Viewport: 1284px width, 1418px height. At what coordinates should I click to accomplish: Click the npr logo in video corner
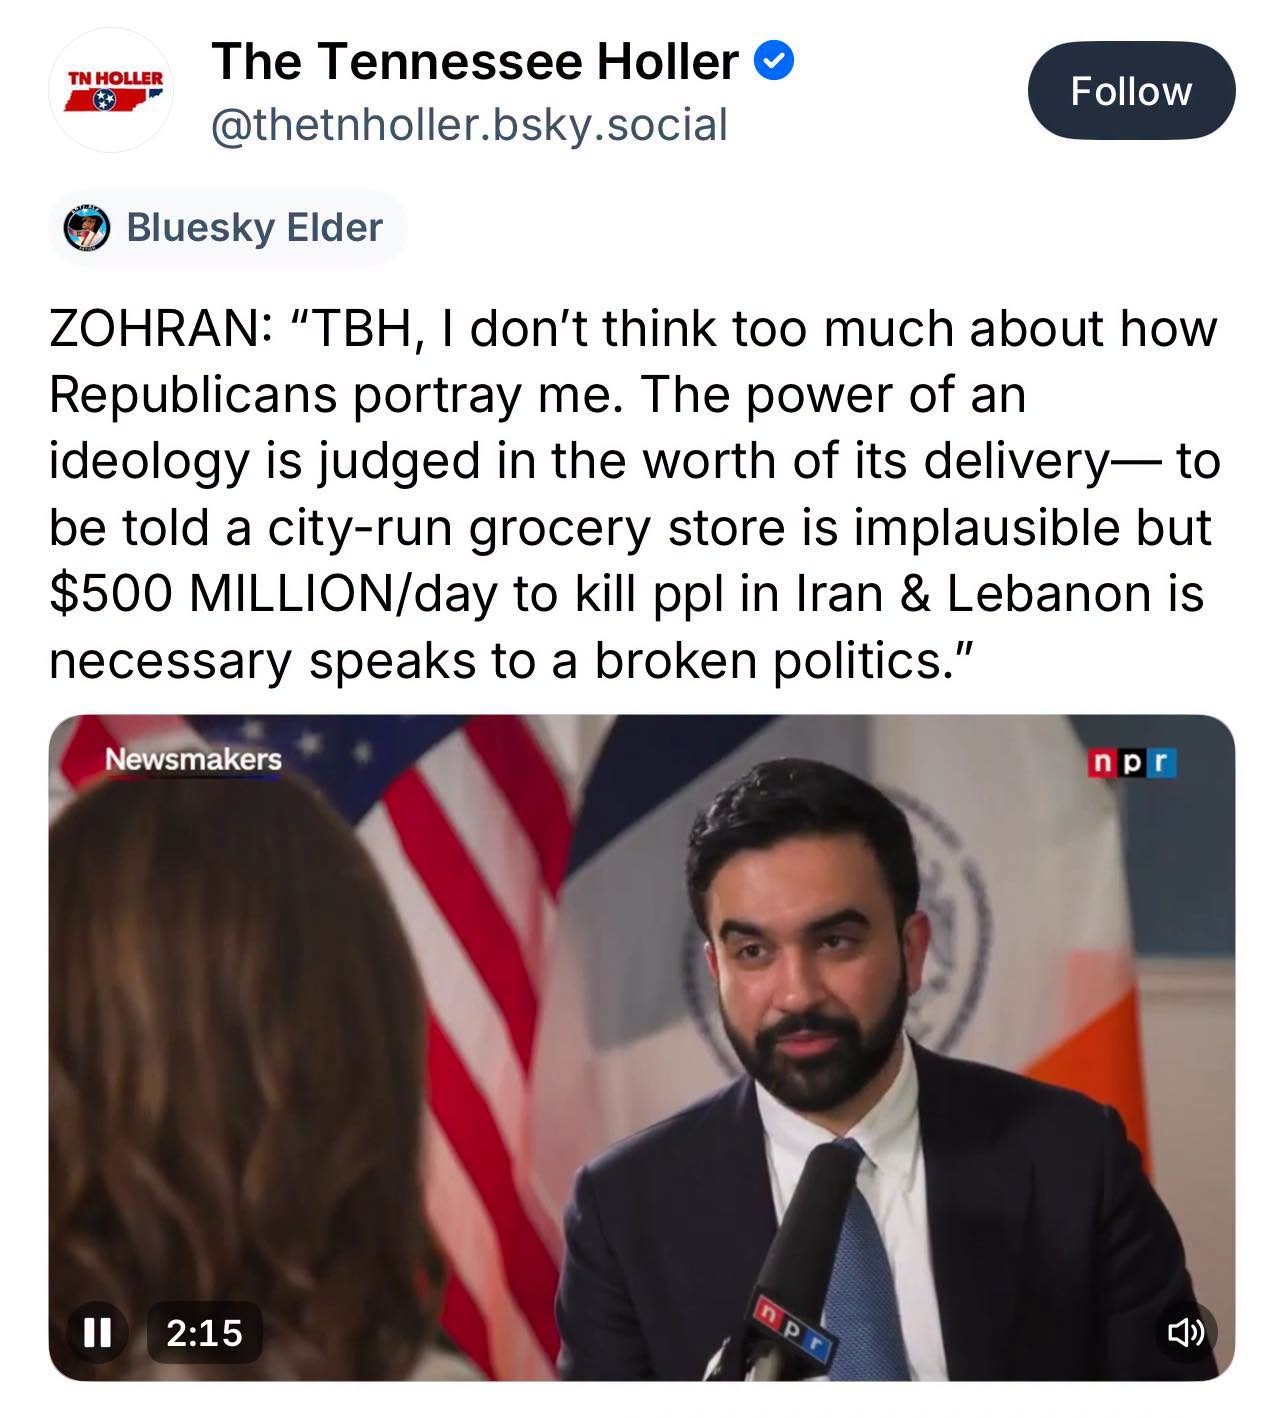(1132, 763)
